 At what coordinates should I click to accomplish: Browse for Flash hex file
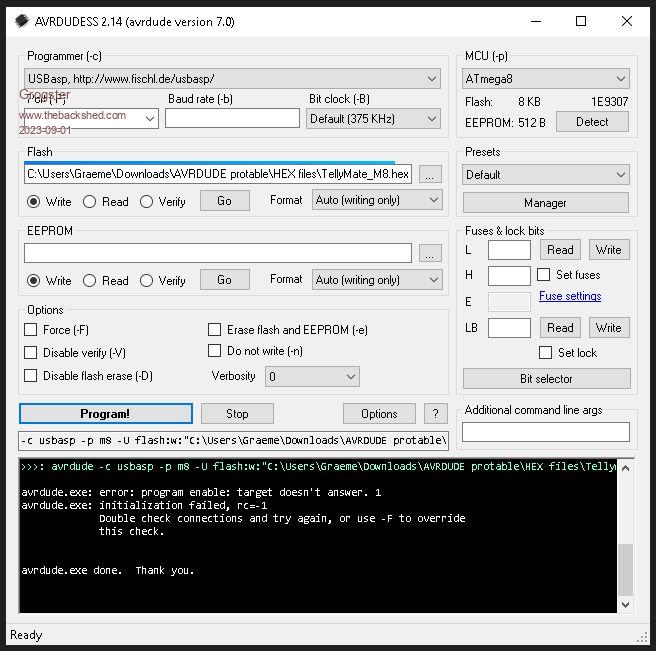click(x=430, y=174)
